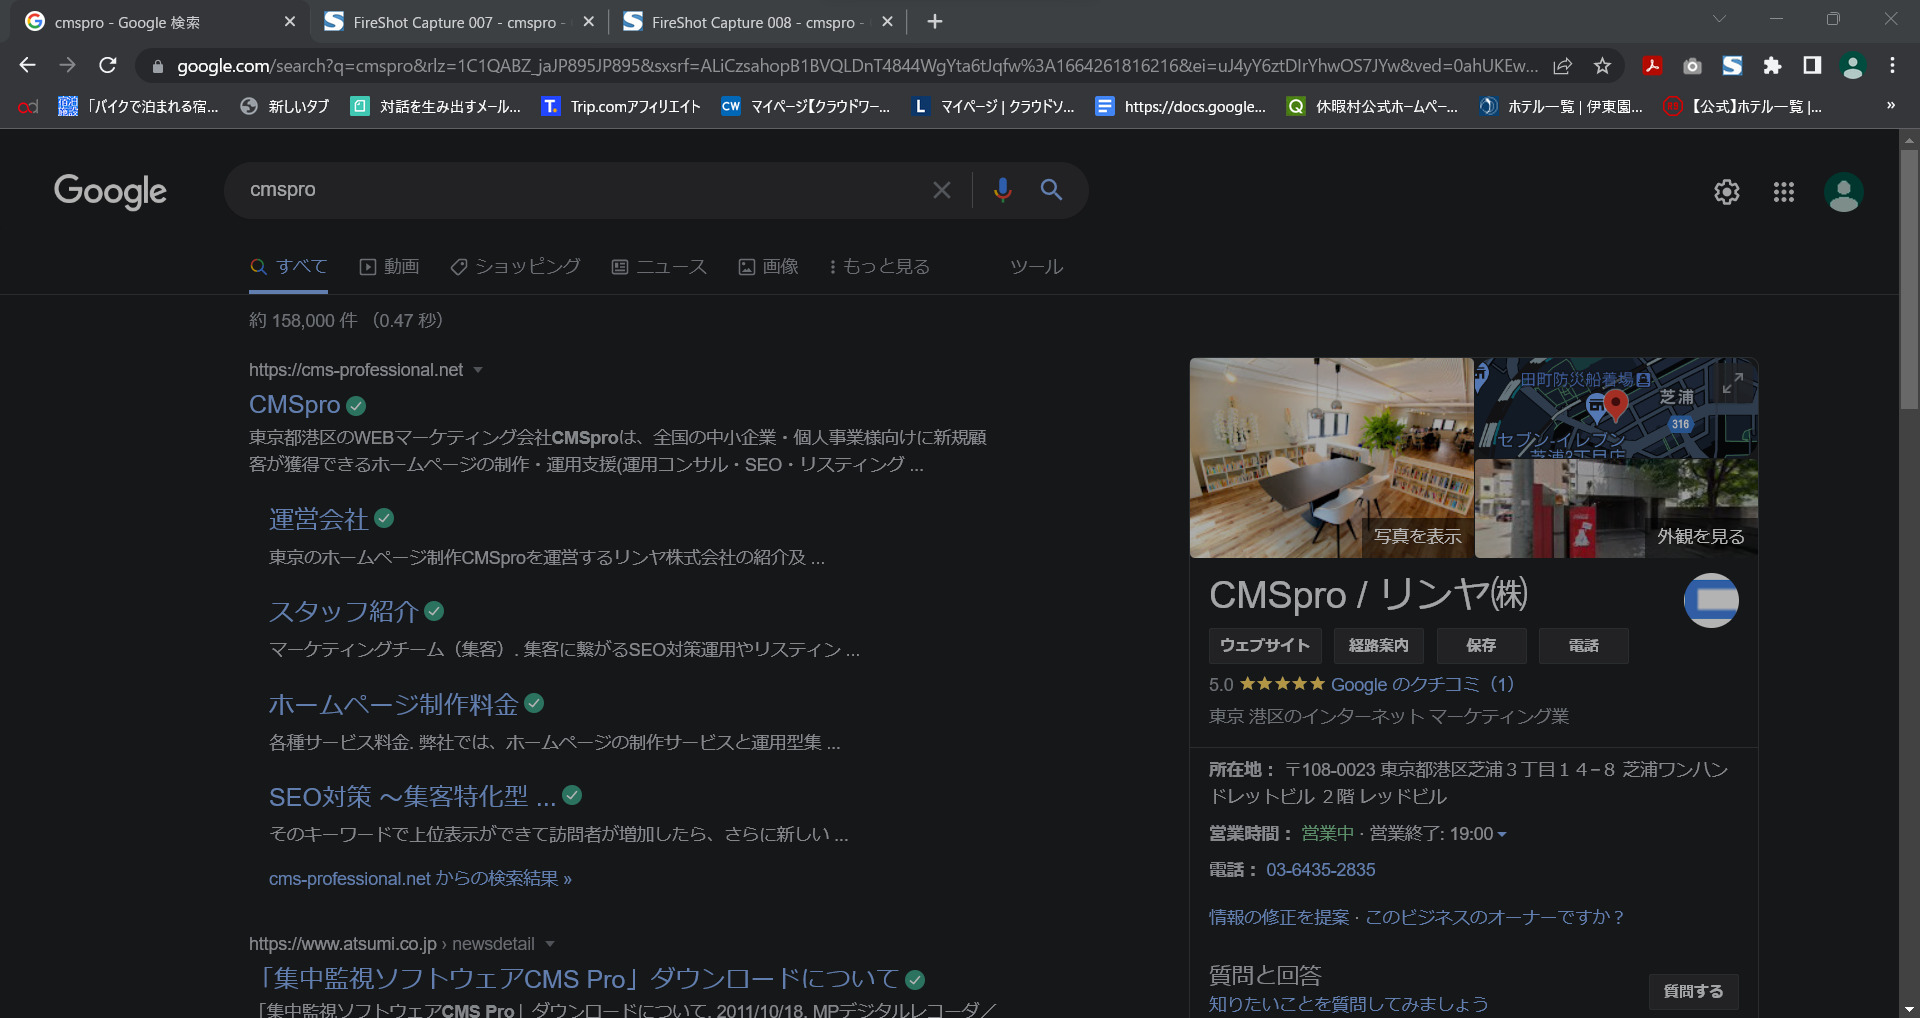Click the ウェブサイト button
Image resolution: width=1920 pixels, height=1018 pixels.
(x=1265, y=646)
